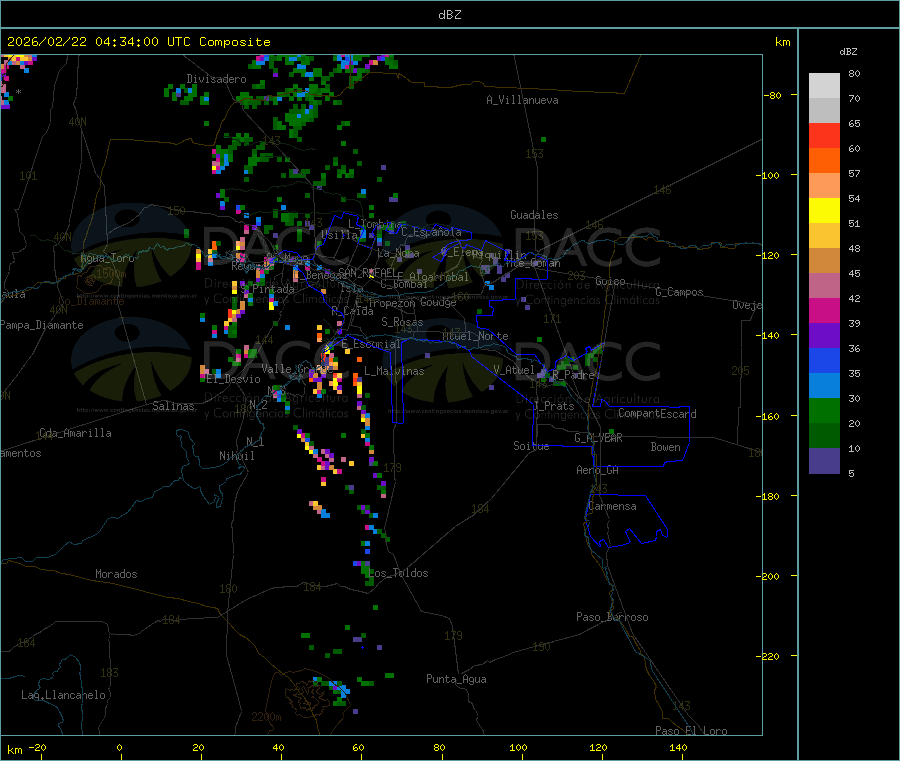
Task: Click the Agua_Toro map label
Action: (107, 258)
